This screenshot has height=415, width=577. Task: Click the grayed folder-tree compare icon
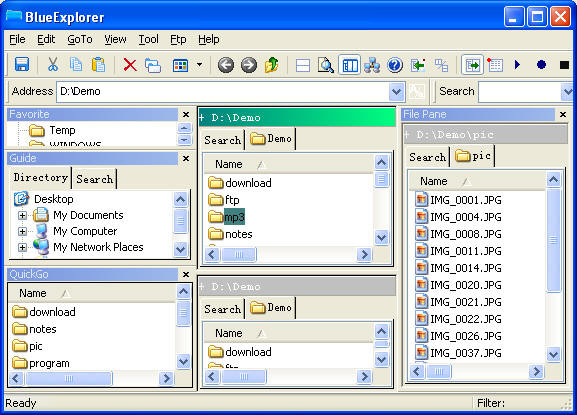[x=441, y=65]
